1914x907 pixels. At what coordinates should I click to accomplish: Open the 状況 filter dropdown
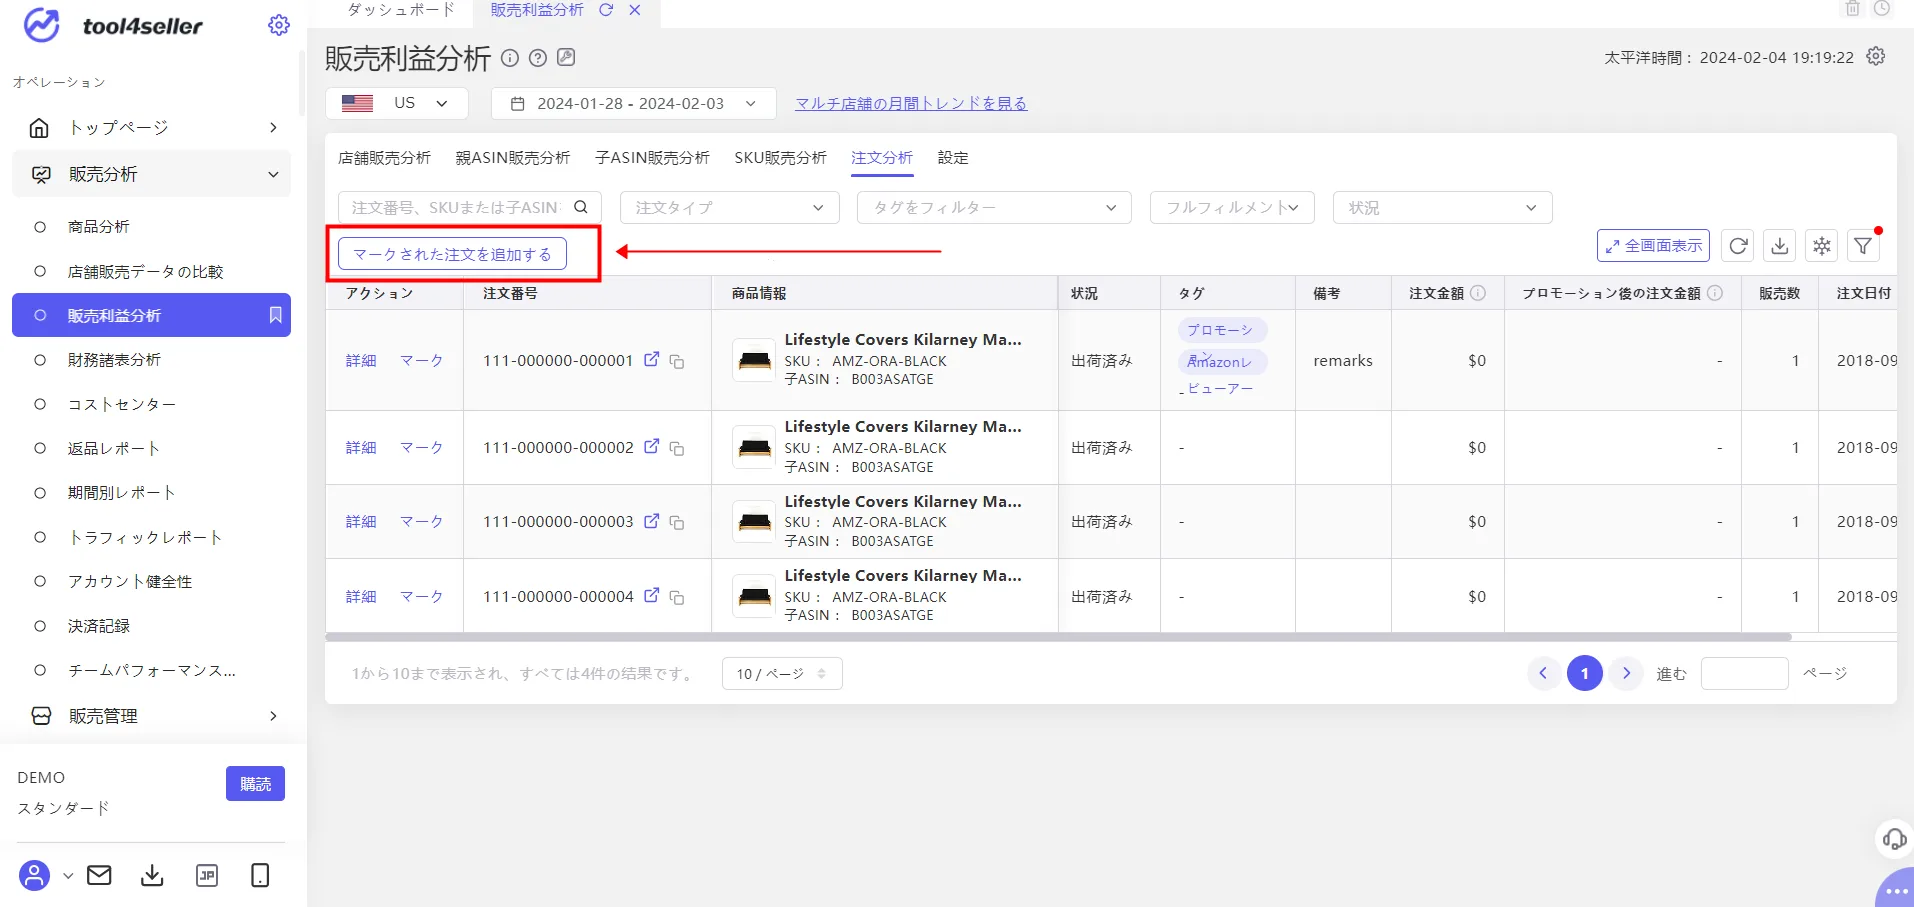click(1442, 207)
